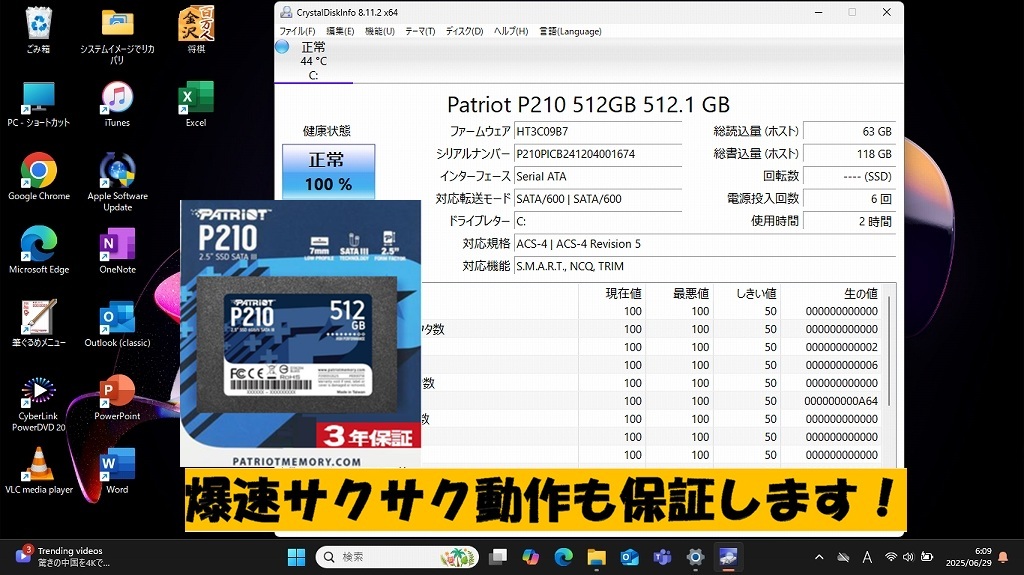The image size is (1024, 575).
Task: Open OneNote desktop shortcut
Action: point(118,250)
